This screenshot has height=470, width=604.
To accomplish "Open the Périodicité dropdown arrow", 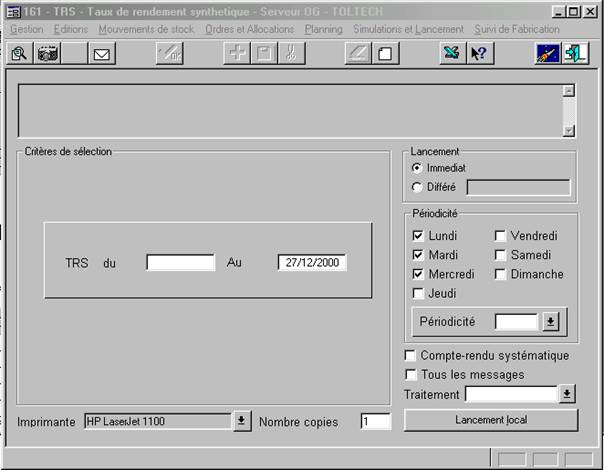I will click(550, 322).
